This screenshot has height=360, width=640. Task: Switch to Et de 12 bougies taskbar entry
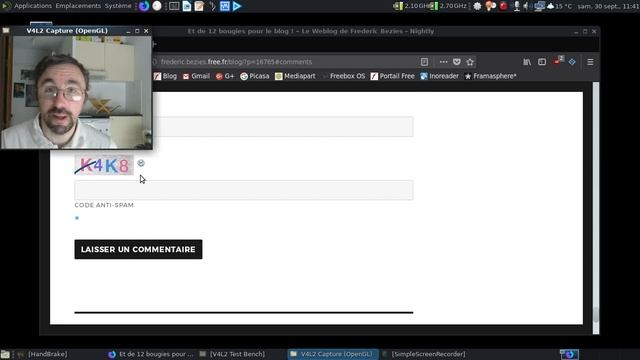(151, 354)
